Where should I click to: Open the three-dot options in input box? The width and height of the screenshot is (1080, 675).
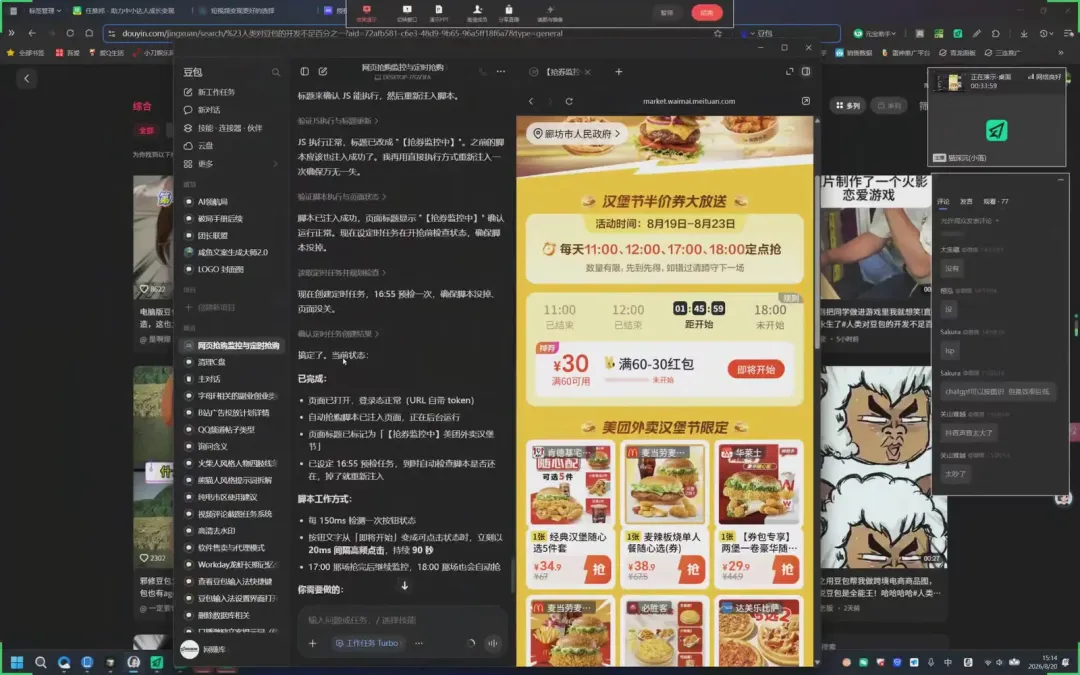point(419,643)
